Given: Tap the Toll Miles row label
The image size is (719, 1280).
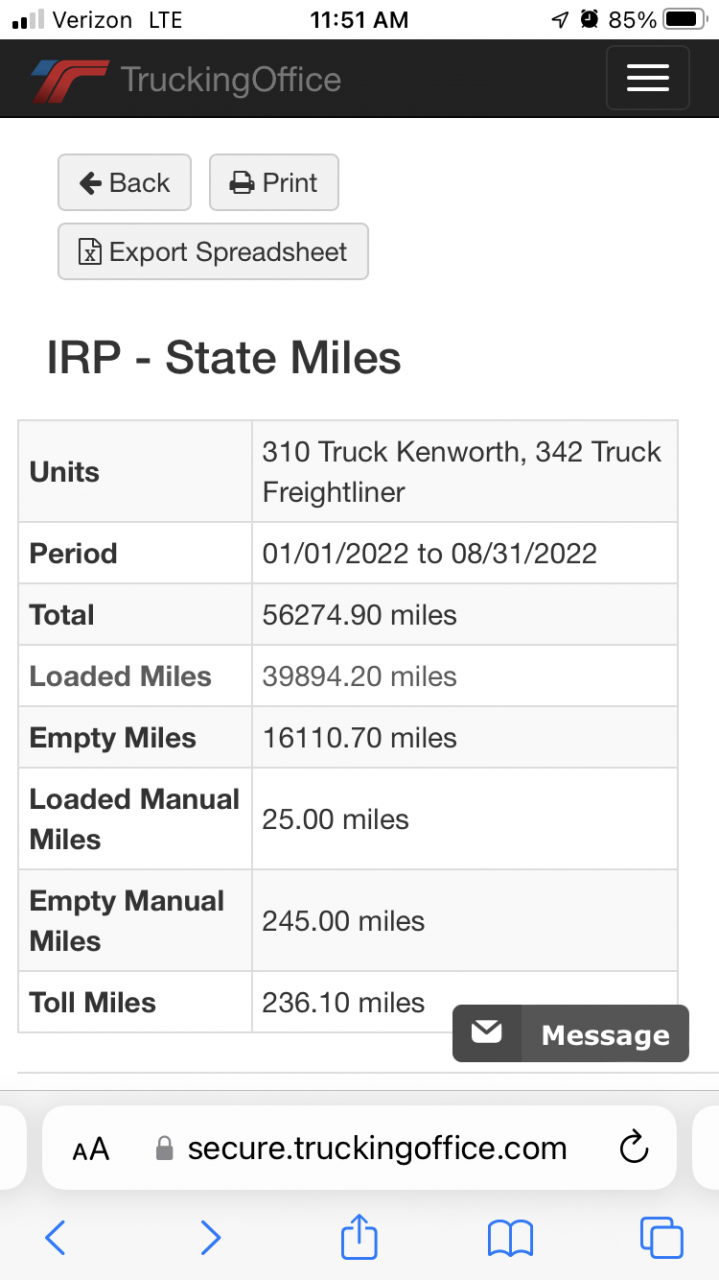Looking at the screenshot, I should 93,1003.
